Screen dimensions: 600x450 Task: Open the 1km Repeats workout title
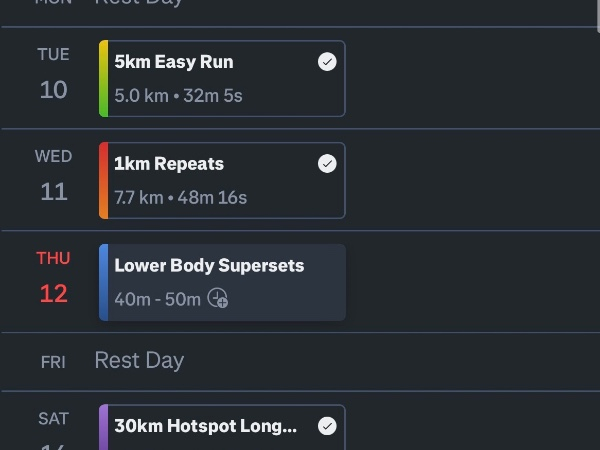[x=169, y=164]
